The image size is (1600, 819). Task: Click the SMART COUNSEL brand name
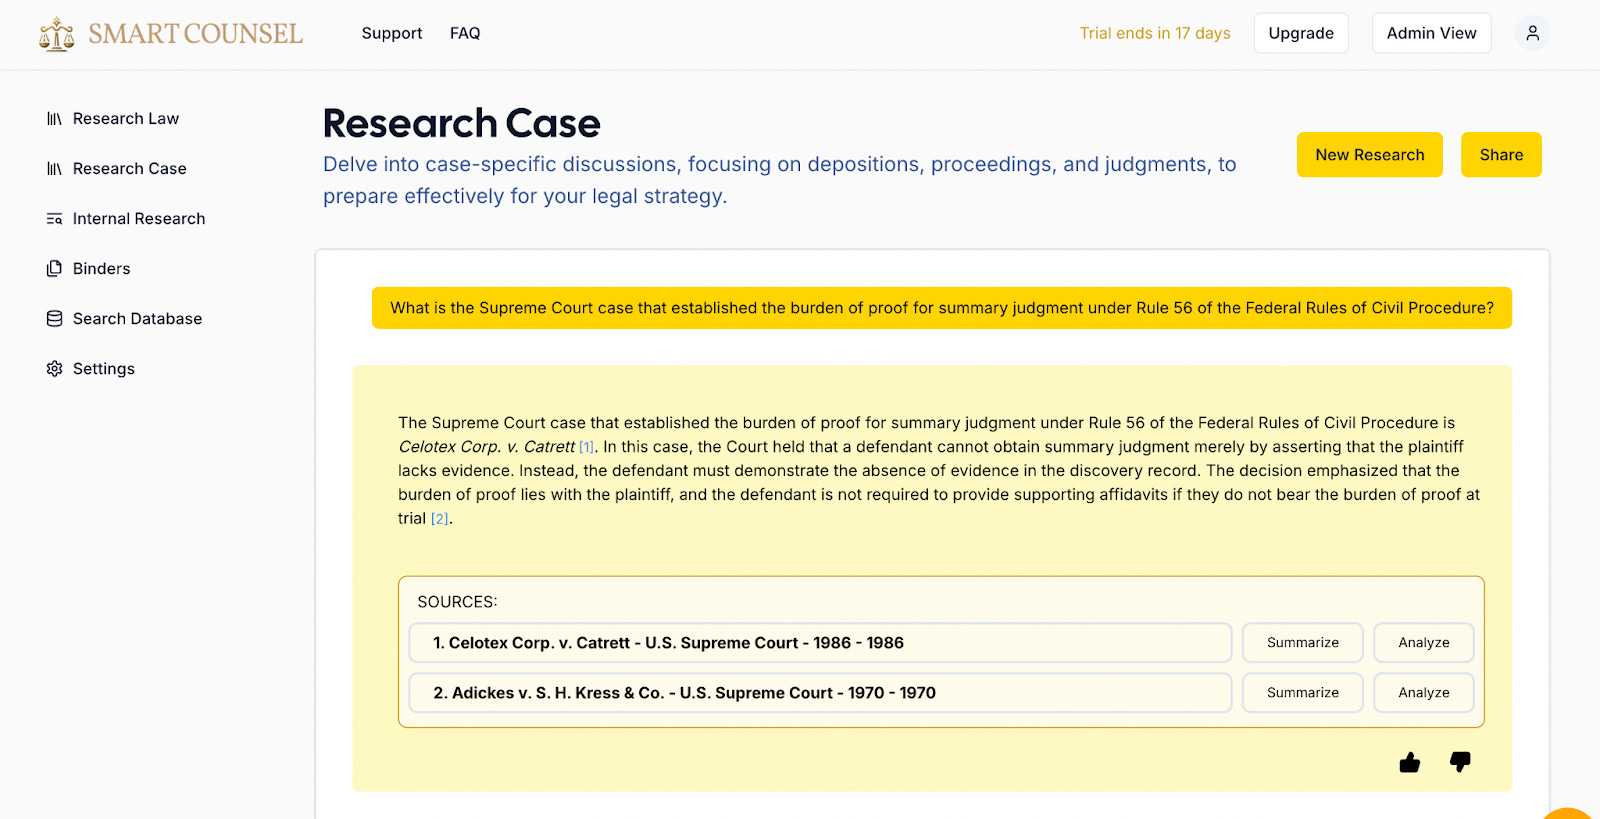pos(195,34)
